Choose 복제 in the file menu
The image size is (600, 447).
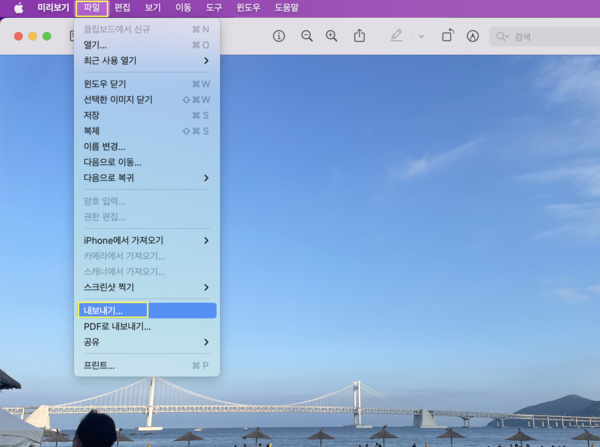pos(147,131)
